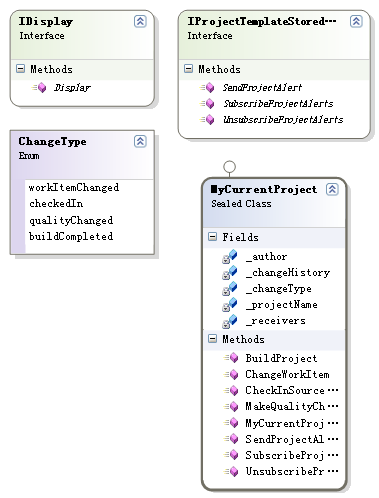Click the Display method icon

click(x=39, y=88)
